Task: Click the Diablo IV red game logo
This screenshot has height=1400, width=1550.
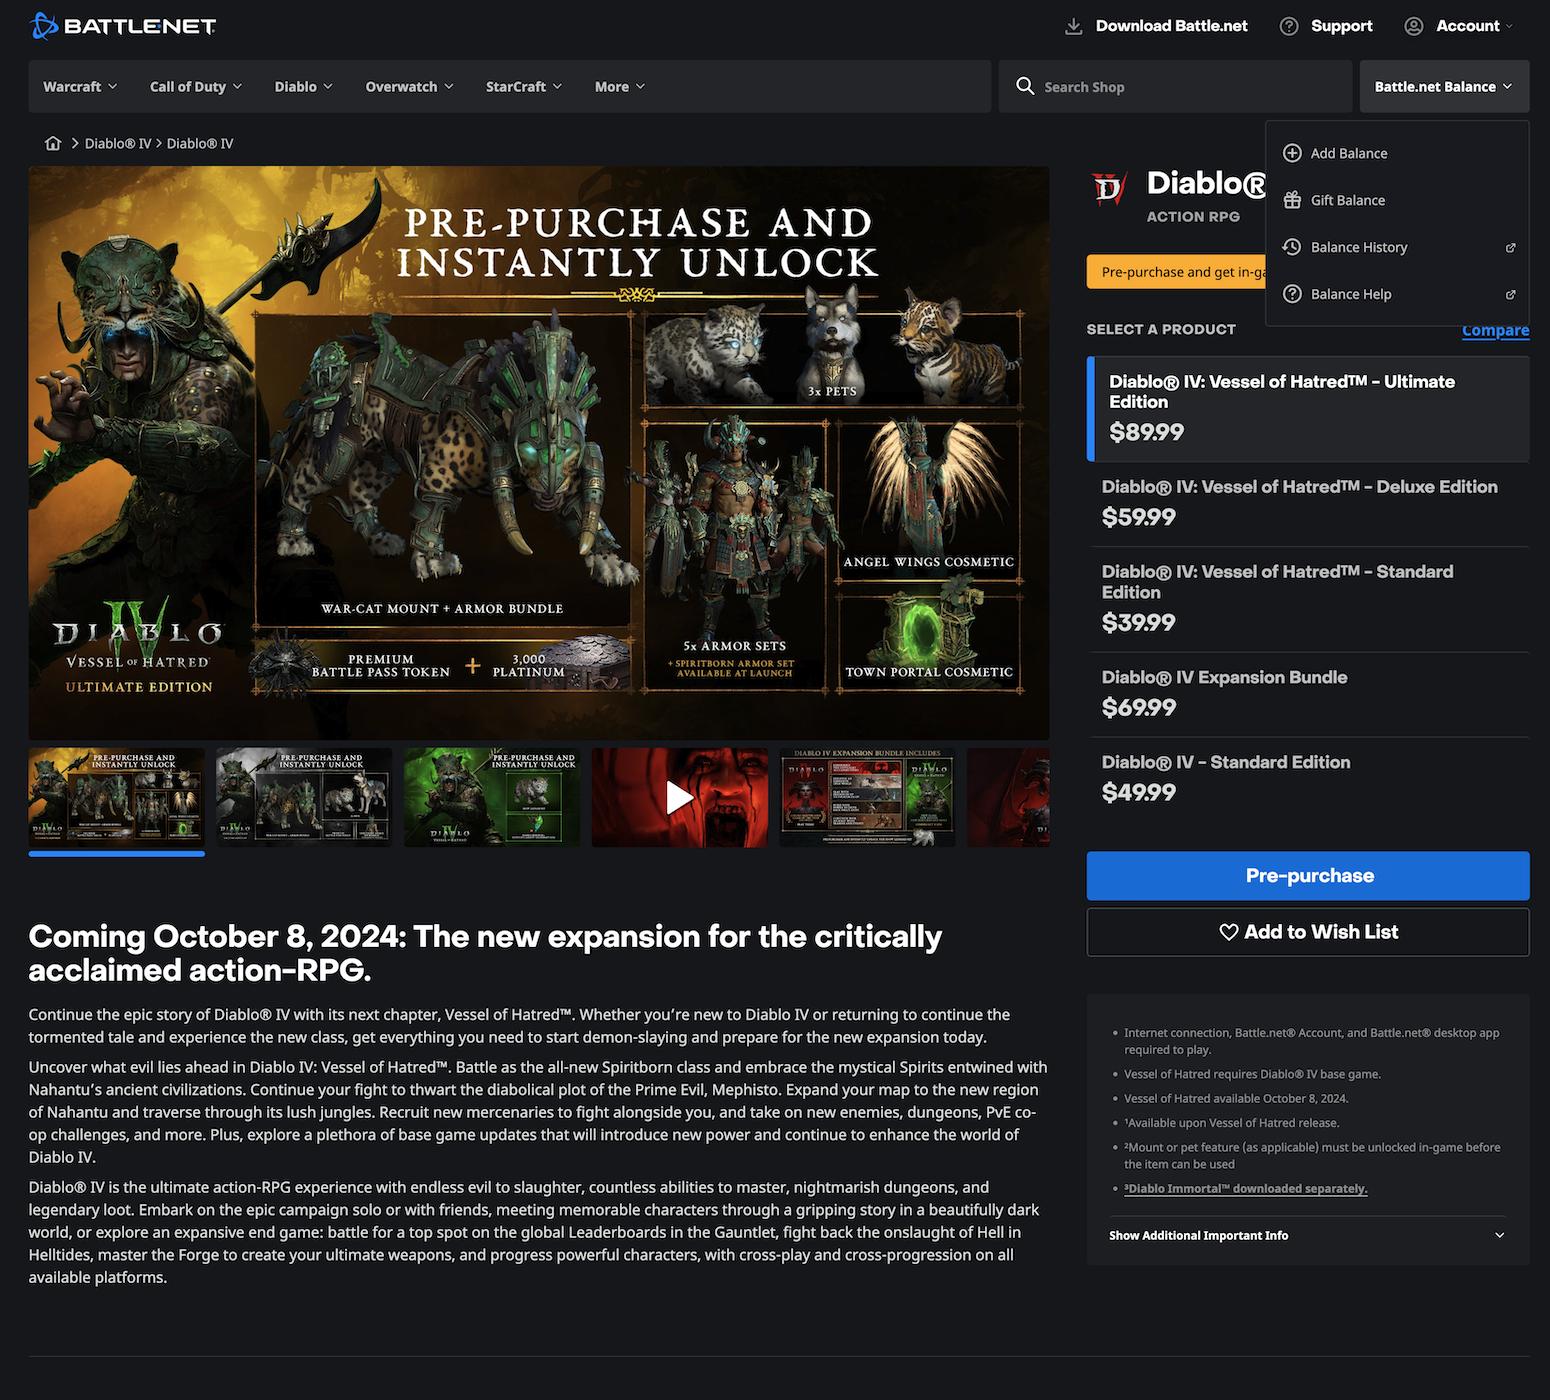Action: point(1109,188)
